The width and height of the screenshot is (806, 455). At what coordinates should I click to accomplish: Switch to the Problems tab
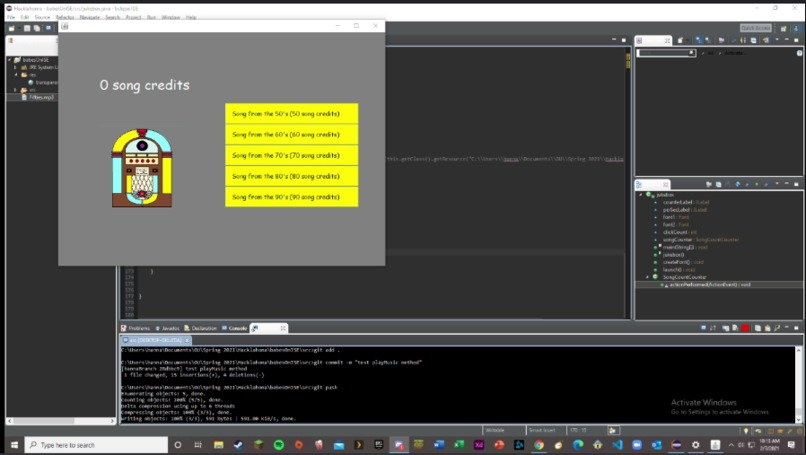(x=136, y=328)
